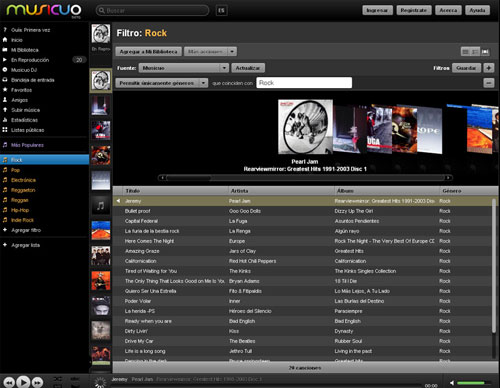Select the Rock filter in sidebar
Screen dimensions: 500x388
44,160
